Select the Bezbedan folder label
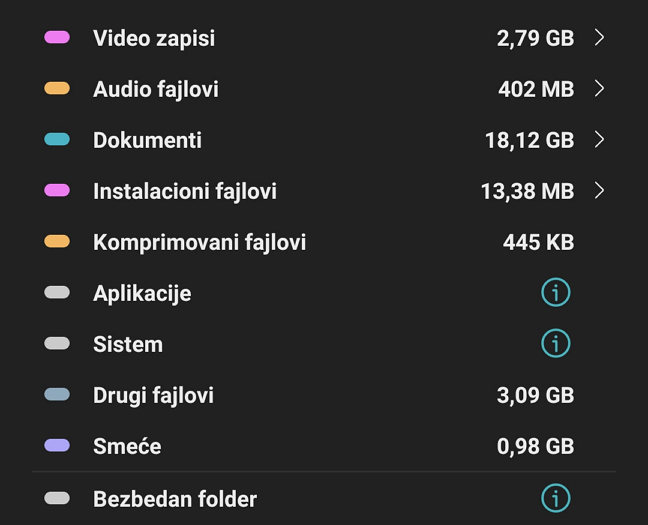The height and width of the screenshot is (525, 648). tap(175, 498)
